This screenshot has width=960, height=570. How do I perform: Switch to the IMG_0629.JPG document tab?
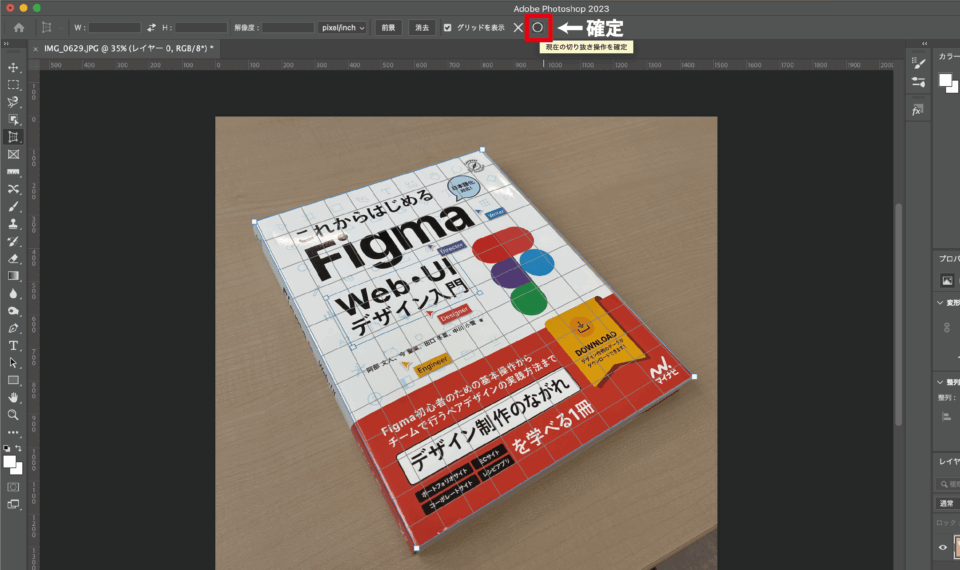pyautogui.click(x=129, y=48)
